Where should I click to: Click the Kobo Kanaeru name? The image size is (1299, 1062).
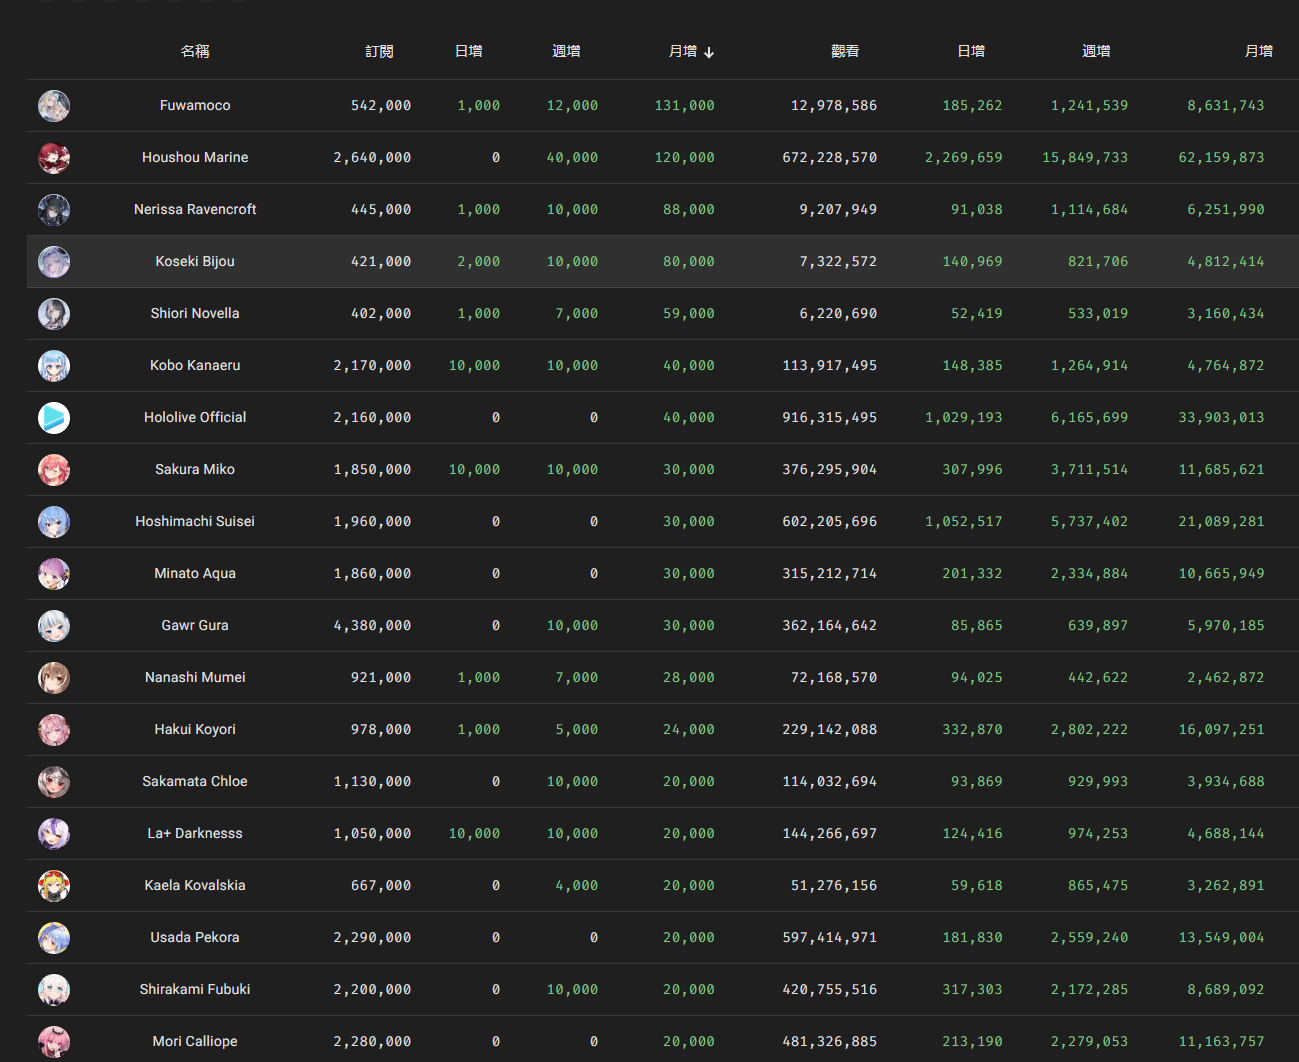(x=195, y=365)
